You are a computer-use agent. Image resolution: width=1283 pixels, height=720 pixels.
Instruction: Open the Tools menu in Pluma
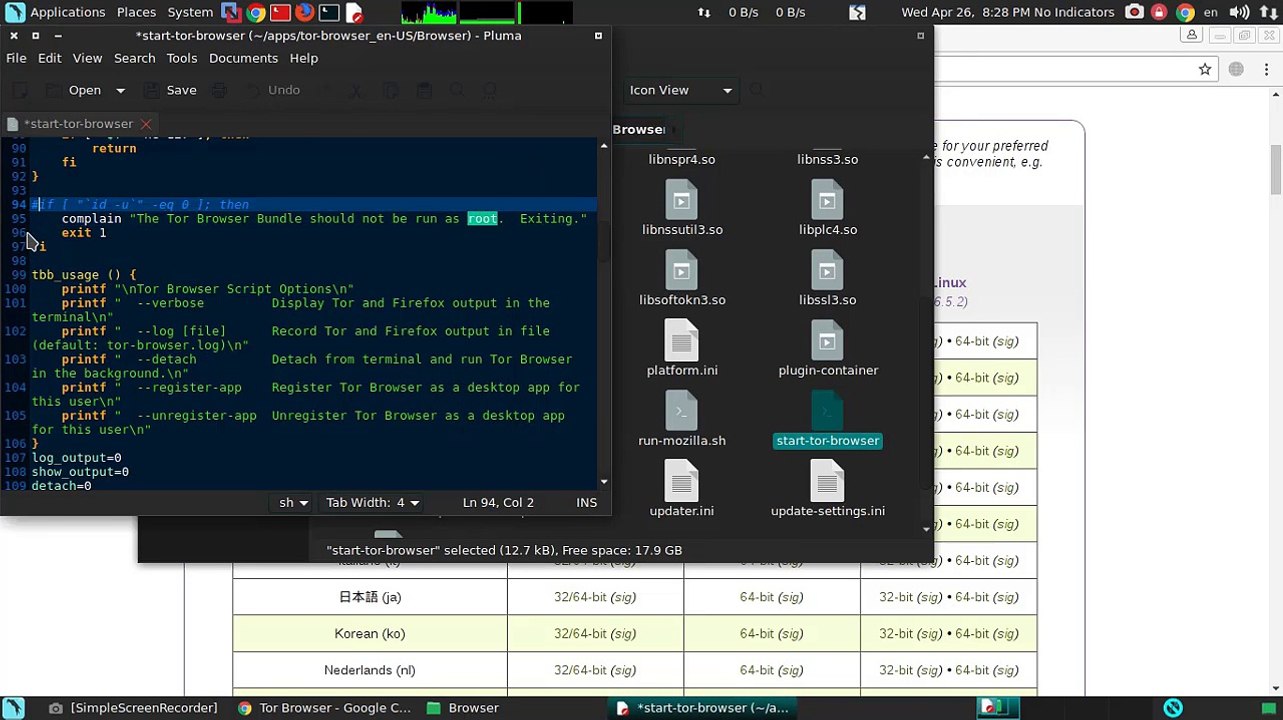click(x=181, y=58)
